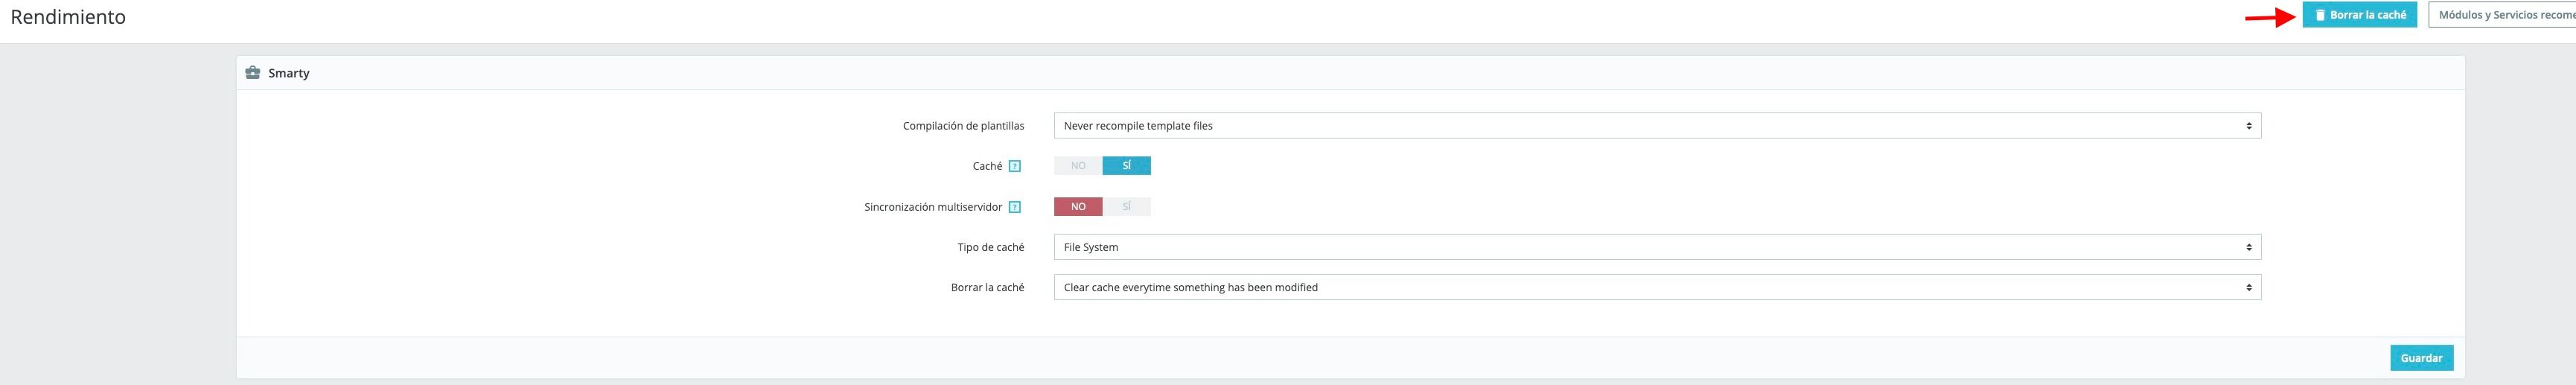Open Módulos y Servicios recomendados
The height and width of the screenshot is (385, 2576).
point(2502,15)
